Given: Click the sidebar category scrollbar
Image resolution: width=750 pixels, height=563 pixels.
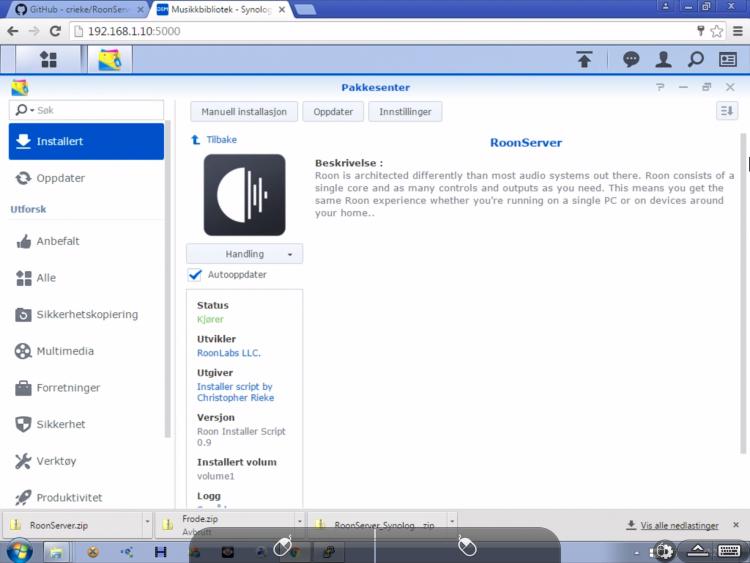Looking at the screenshot, I should click(x=167, y=280).
